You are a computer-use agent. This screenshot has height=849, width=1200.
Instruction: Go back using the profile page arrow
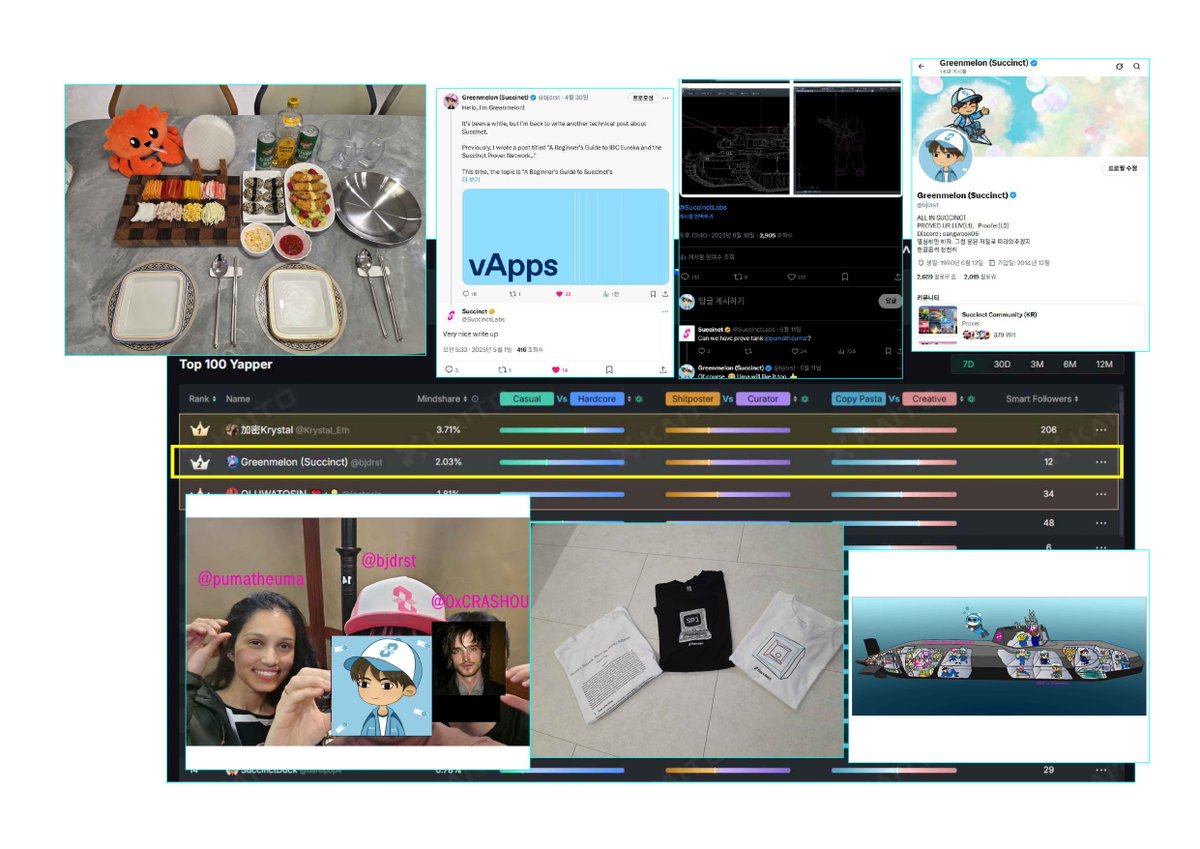click(x=921, y=66)
